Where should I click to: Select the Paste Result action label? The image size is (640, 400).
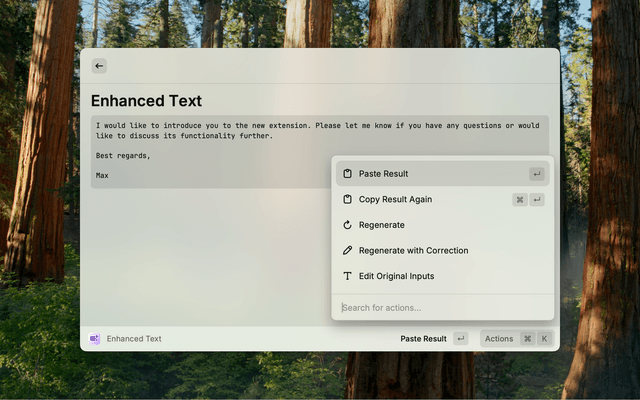coord(383,174)
